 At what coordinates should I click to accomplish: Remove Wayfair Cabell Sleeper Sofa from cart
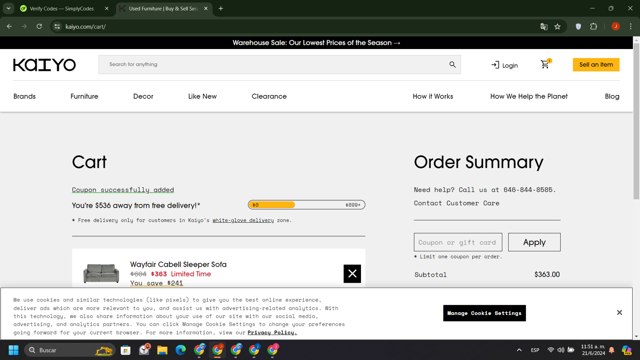pyautogui.click(x=352, y=273)
